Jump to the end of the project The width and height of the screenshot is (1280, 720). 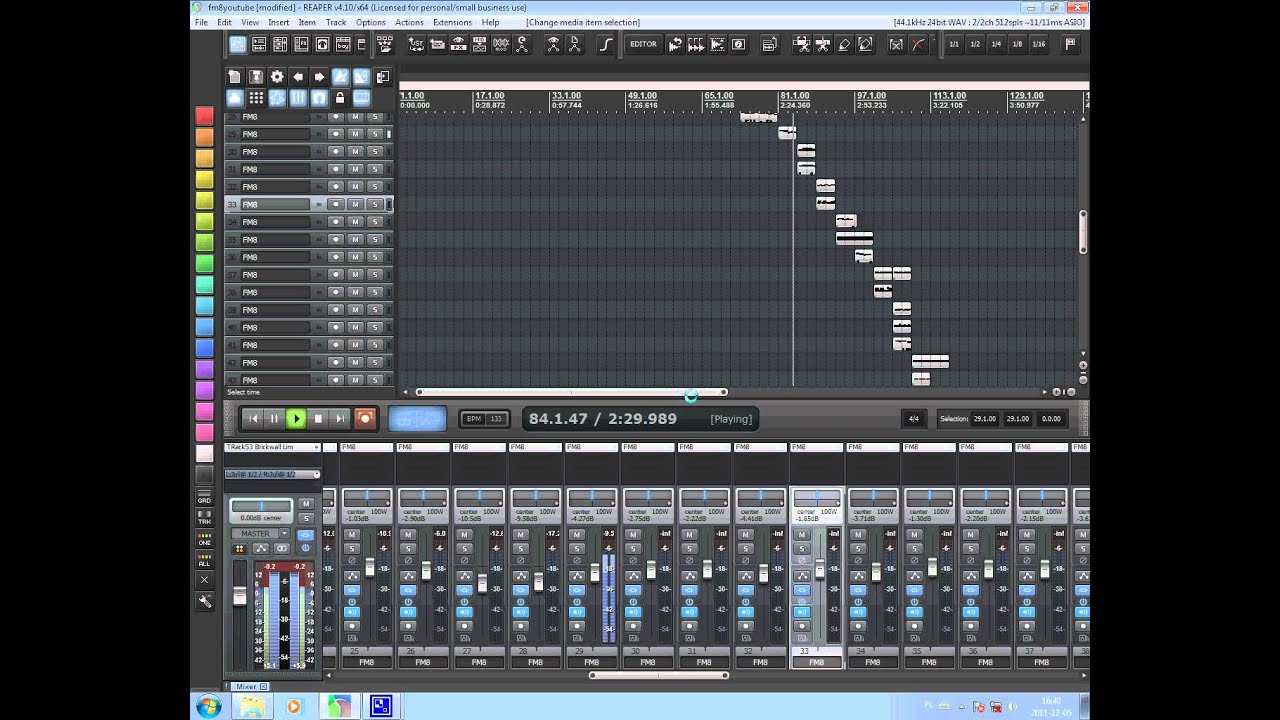(x=340, y=419)
